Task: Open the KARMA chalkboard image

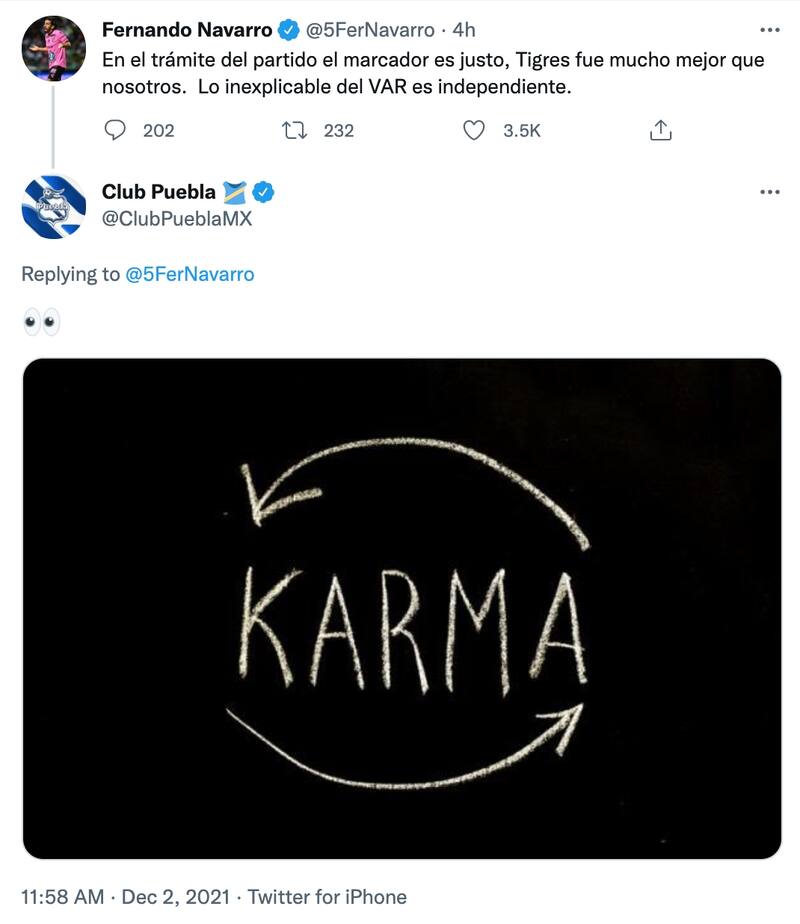Action: (401, 608)
